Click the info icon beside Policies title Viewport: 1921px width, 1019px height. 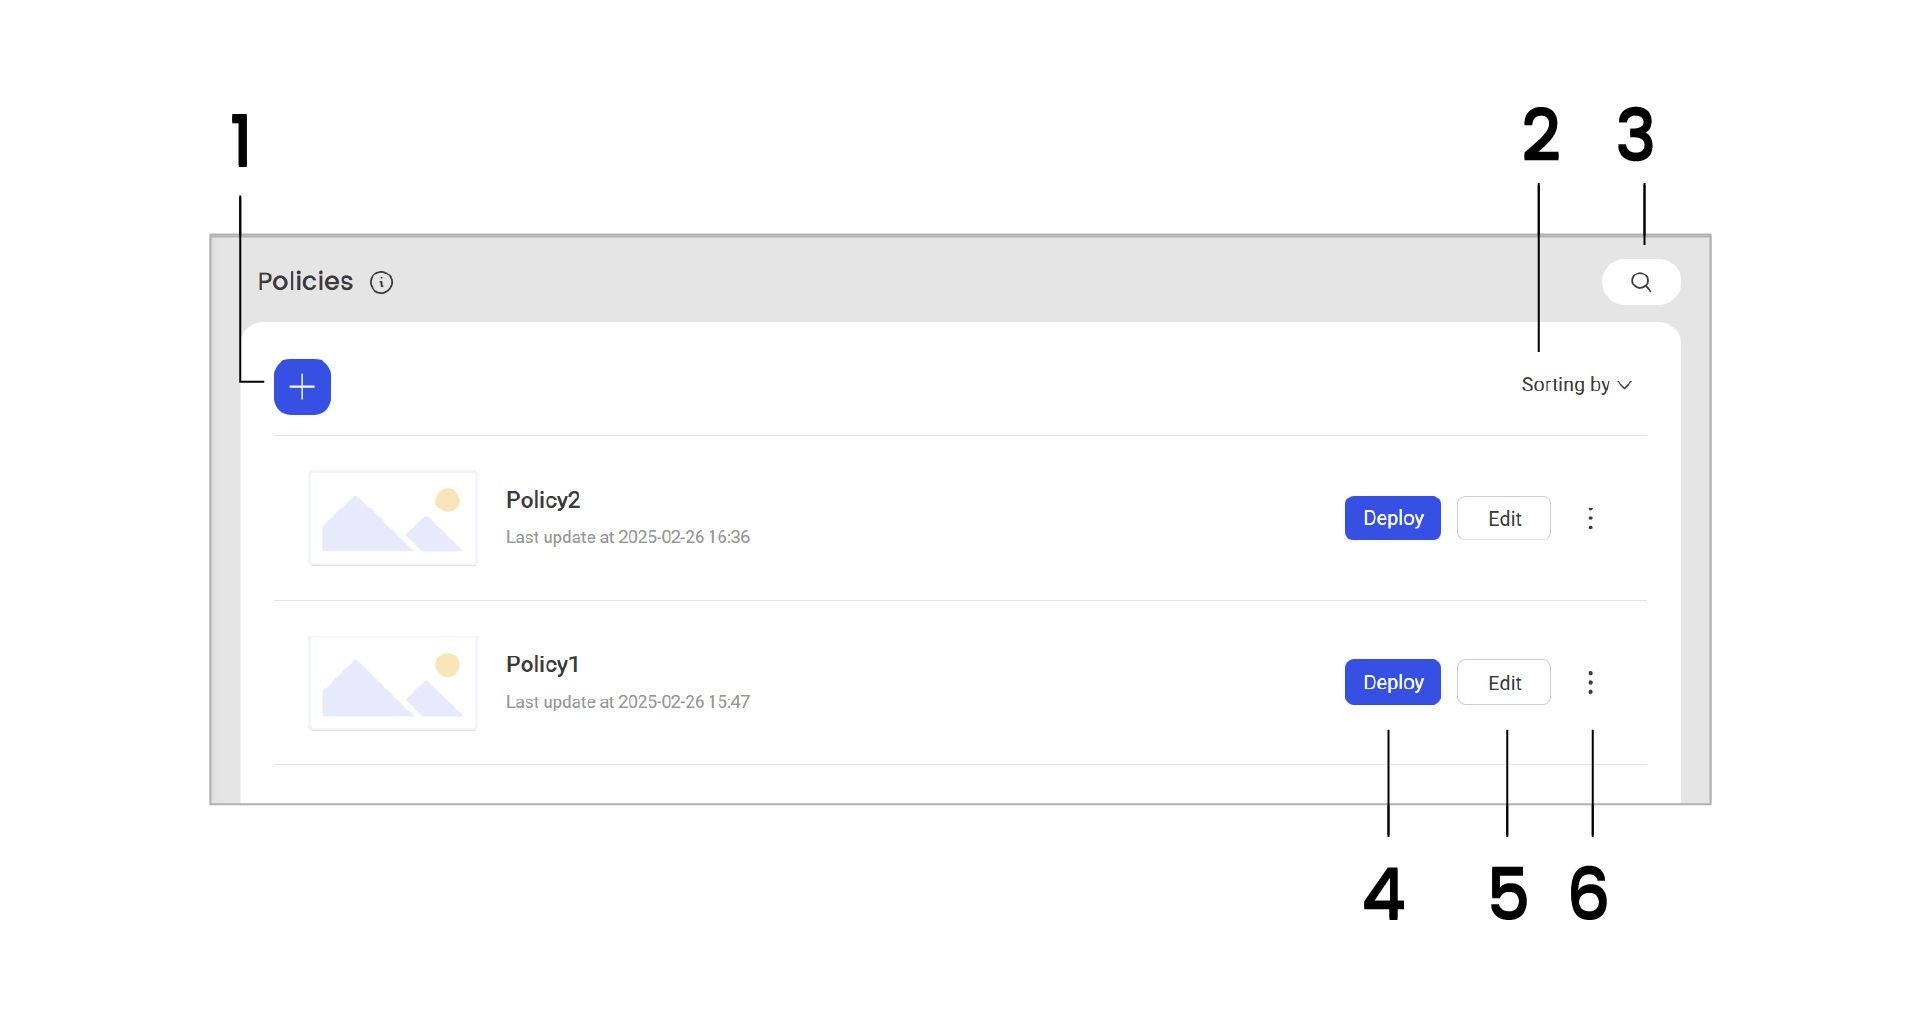(x=381, y=283)
